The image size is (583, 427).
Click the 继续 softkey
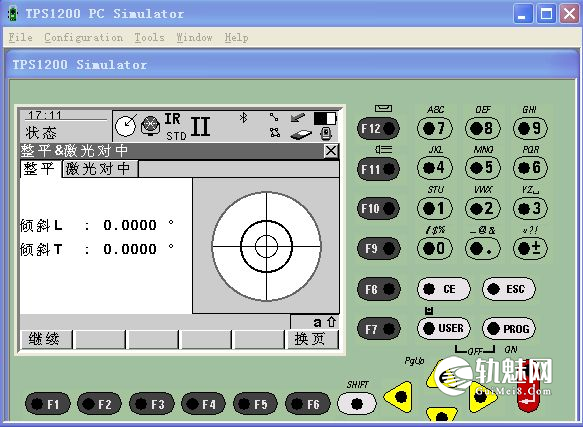(46, 339)
